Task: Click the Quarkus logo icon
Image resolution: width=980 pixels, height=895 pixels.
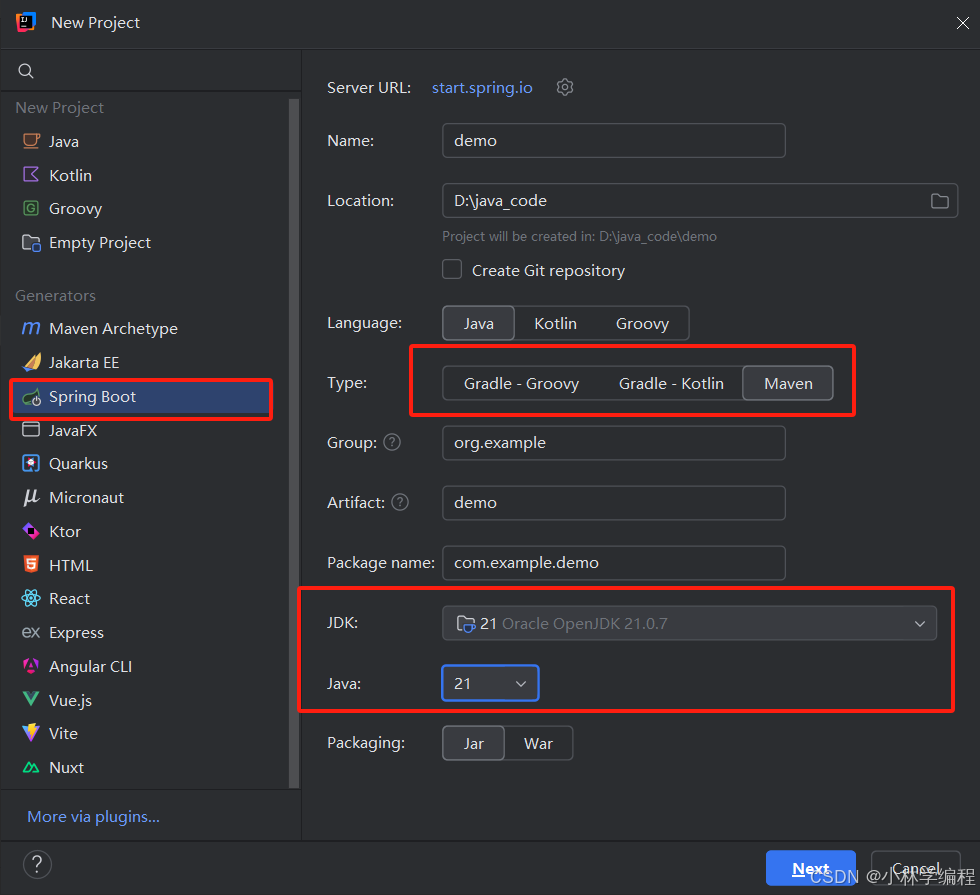Action: [x=31, y=463]
